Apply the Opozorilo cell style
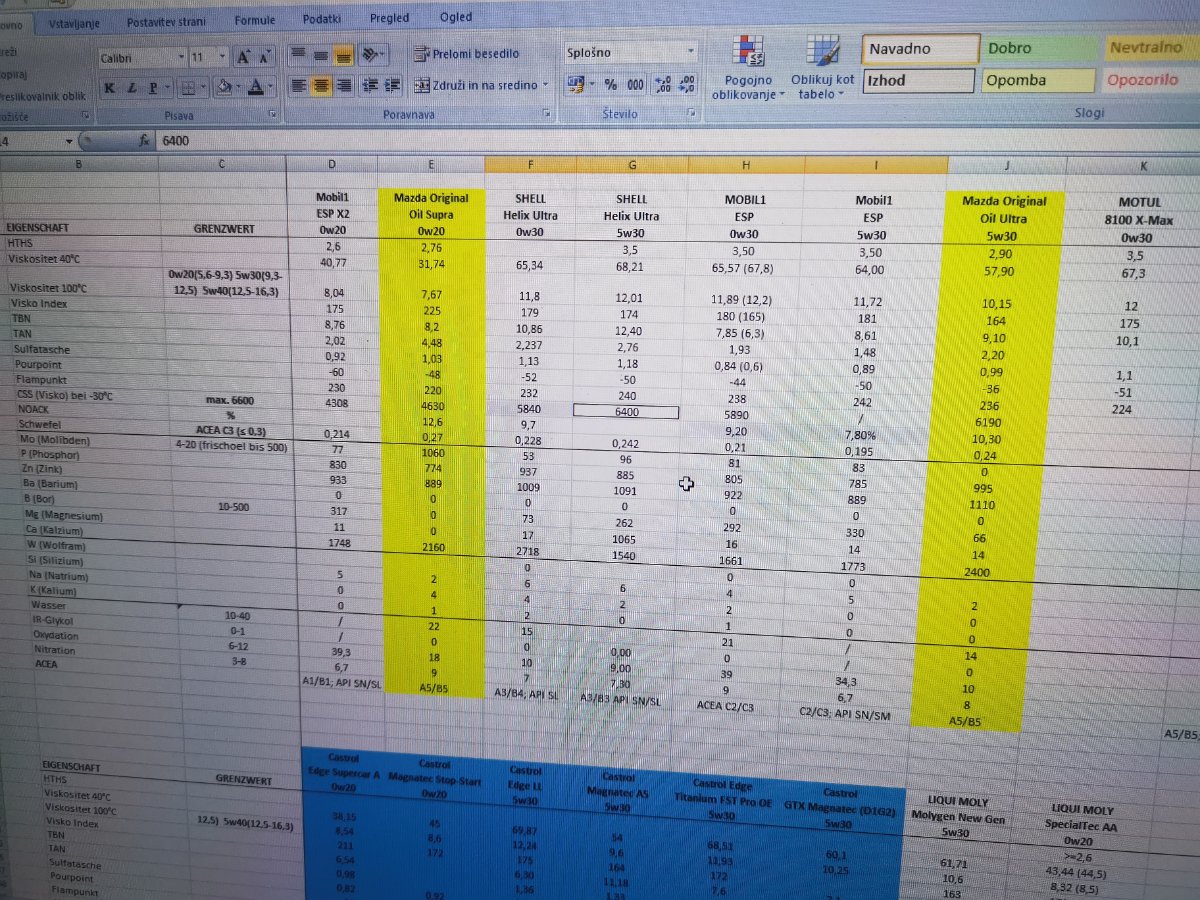The image size is (1200, 900). pyautogui.click(x=1151, y=80)
